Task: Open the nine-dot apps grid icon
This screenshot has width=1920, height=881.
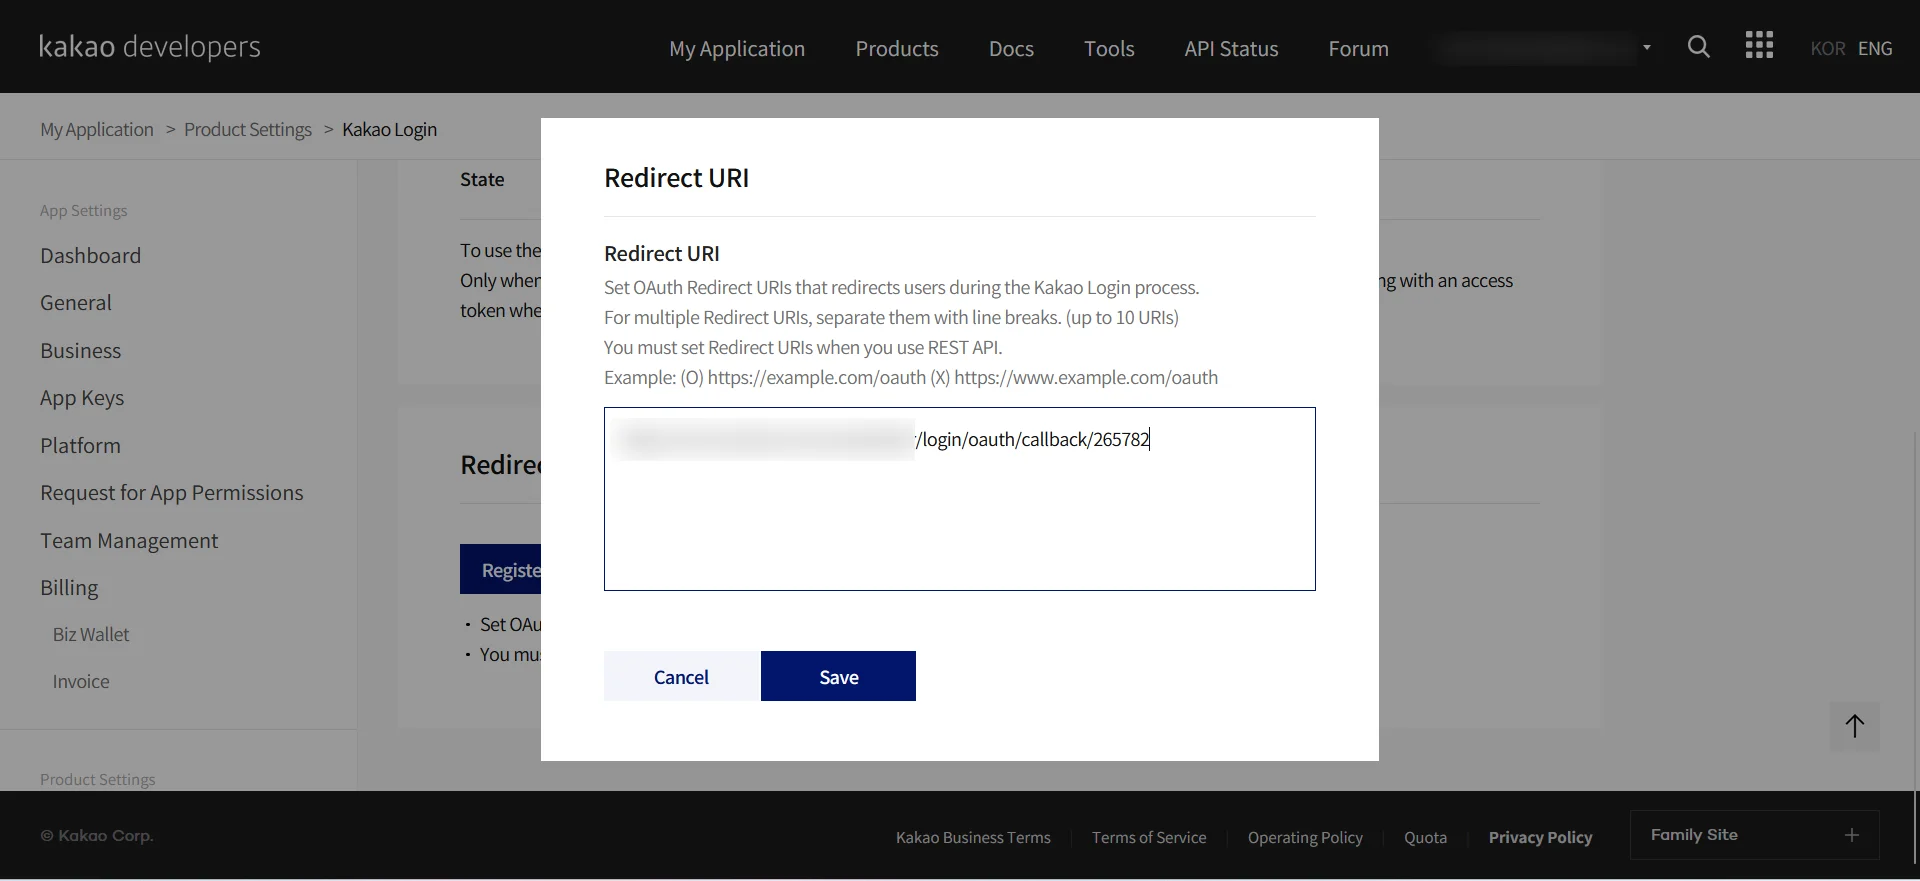Action: [1759, 46]
